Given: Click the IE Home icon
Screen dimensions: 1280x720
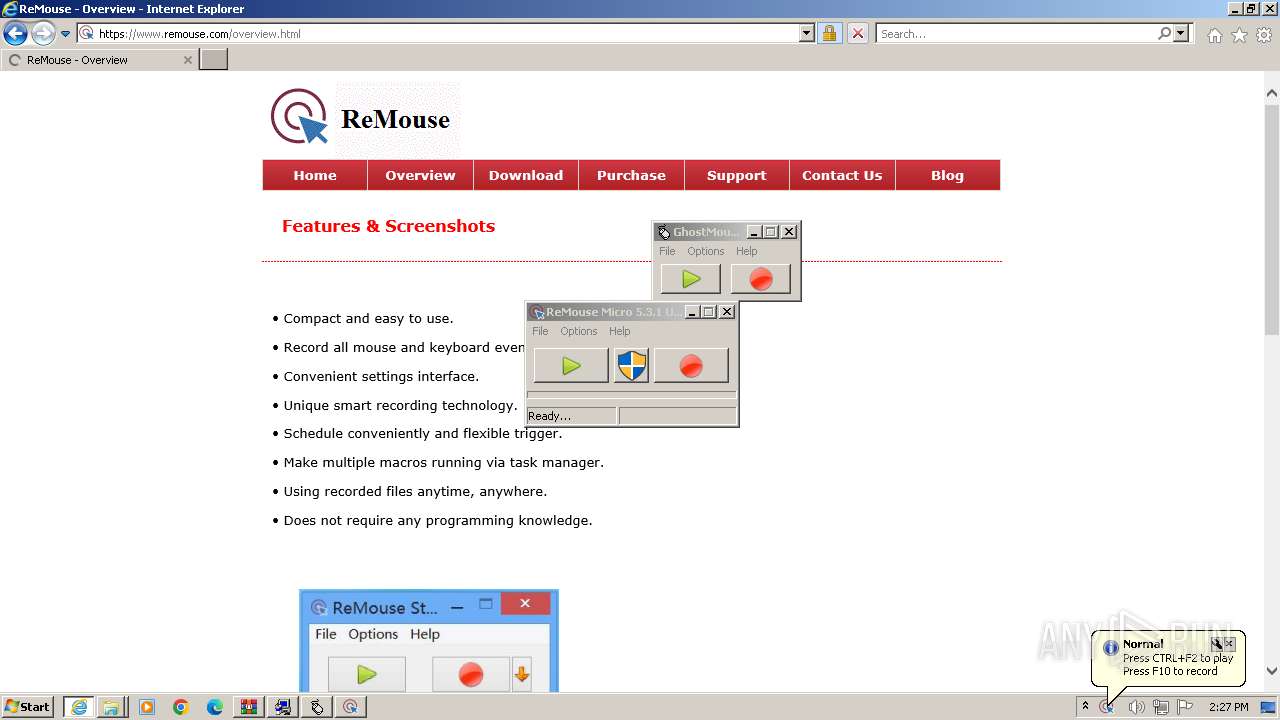Looking at the screenshot, I should click(1214, 35).
